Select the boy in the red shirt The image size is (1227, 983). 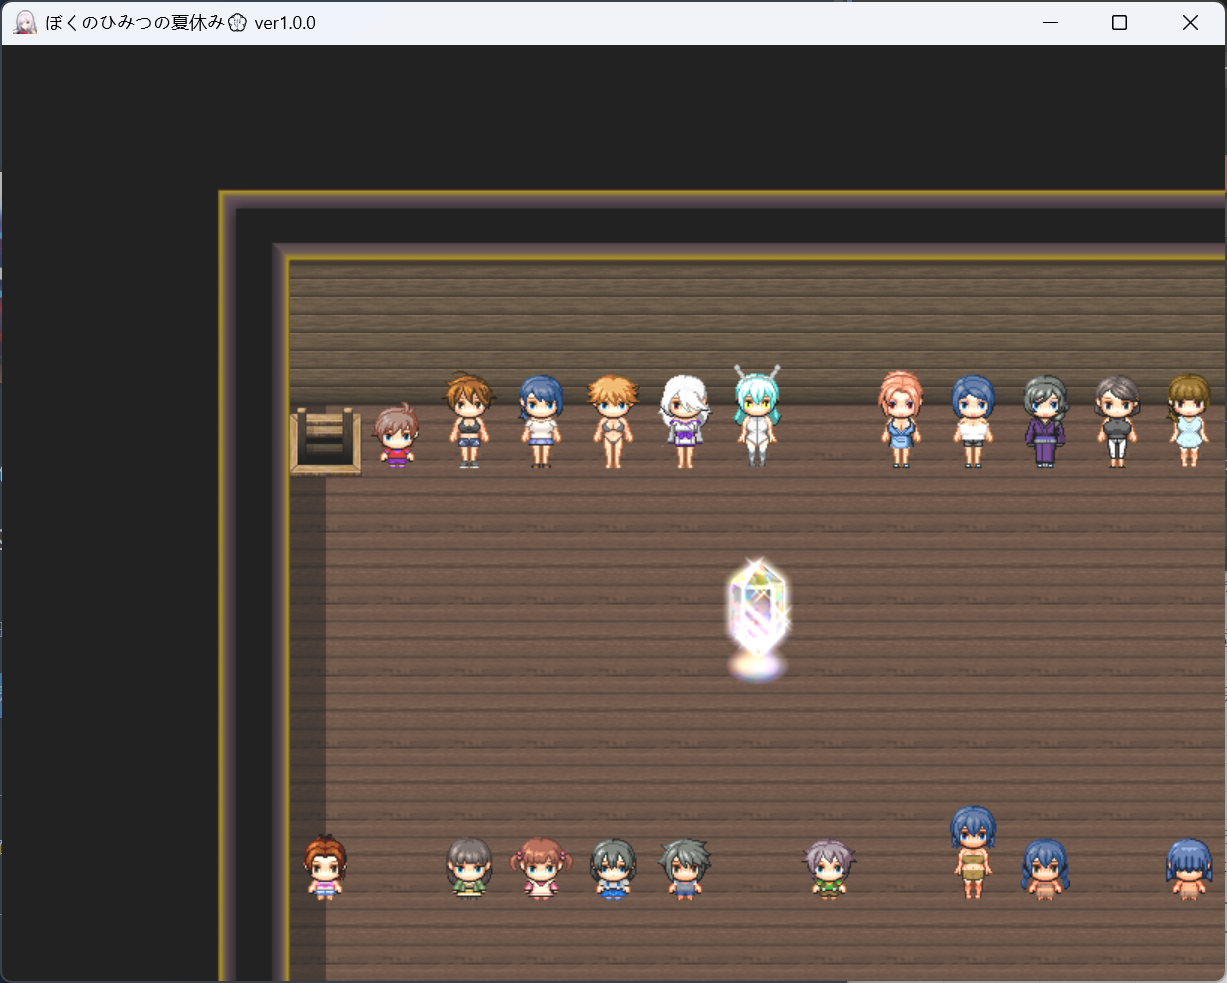397,437
